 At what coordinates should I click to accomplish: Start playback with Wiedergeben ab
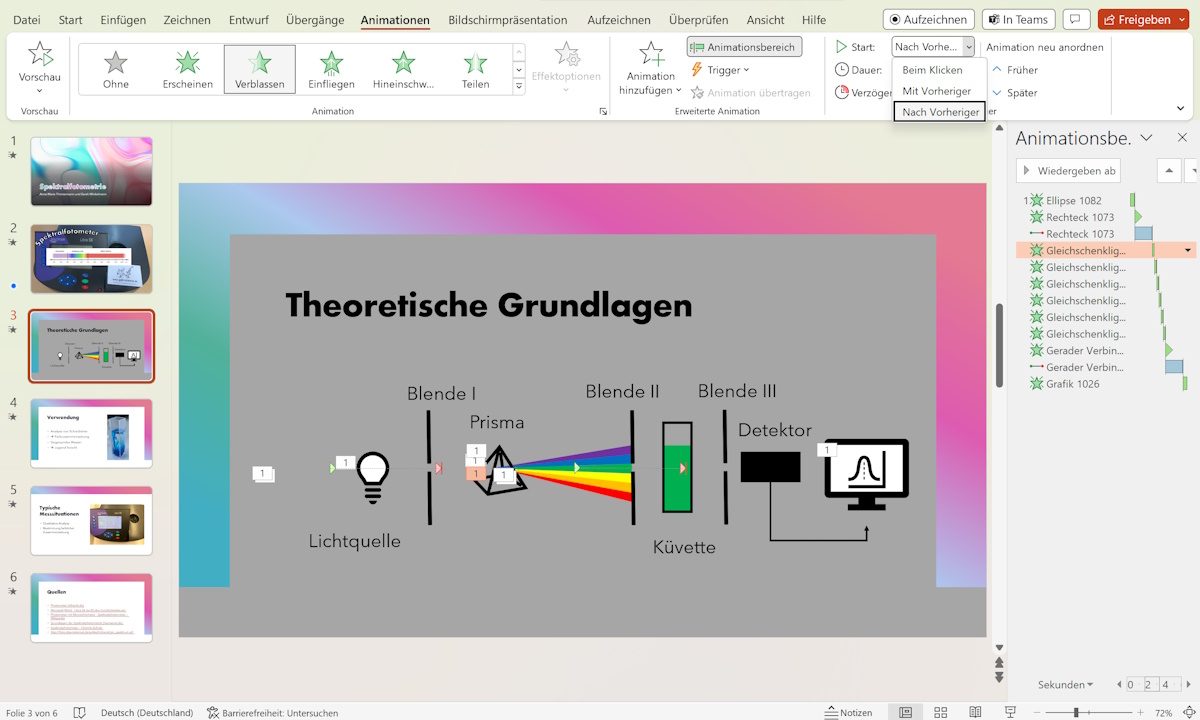[1068, 170]
